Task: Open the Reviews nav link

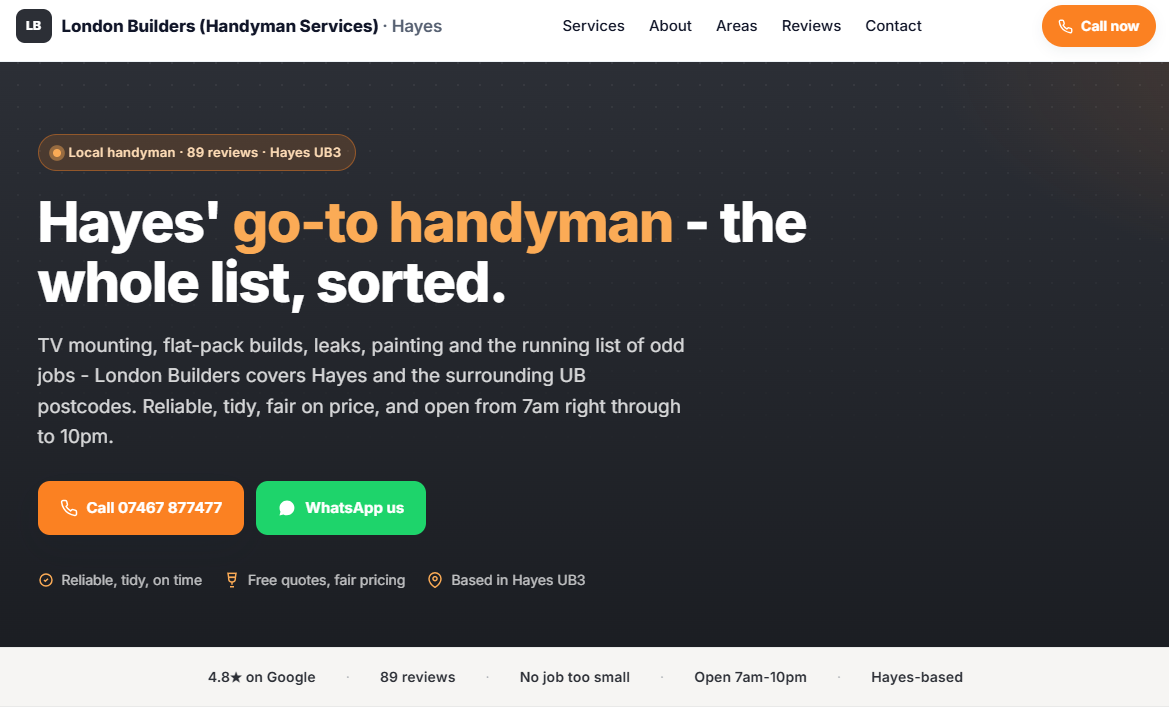Action: tap(811, 26)
